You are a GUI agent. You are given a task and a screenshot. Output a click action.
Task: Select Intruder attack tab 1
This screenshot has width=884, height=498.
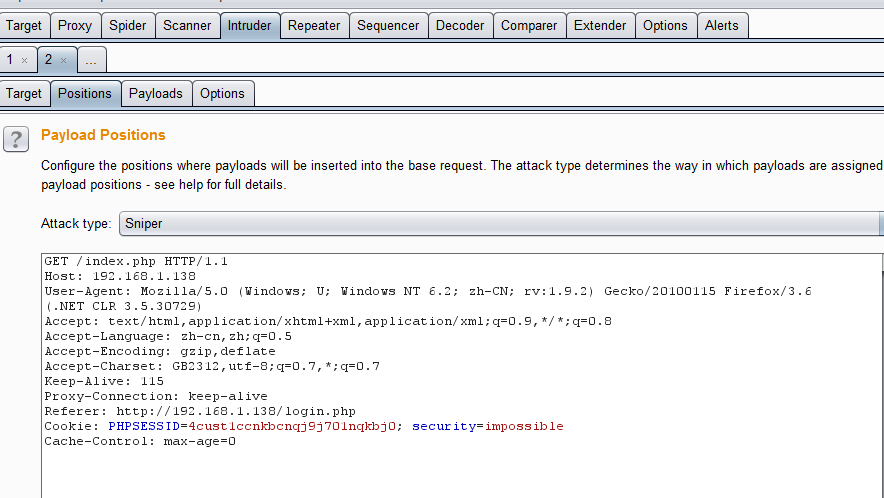[10, 60]
